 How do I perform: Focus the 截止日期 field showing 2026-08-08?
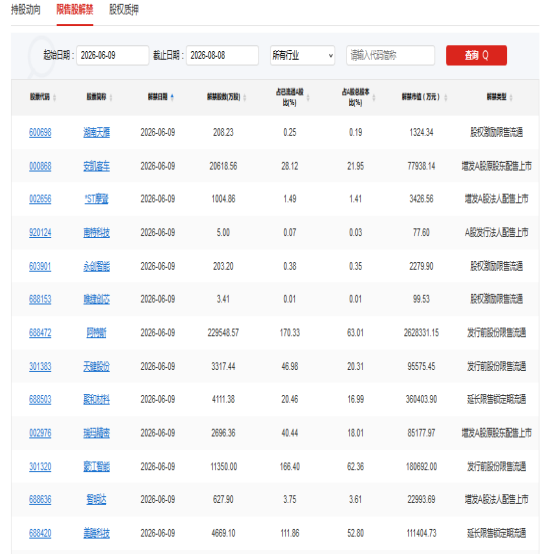pyautogui.click(x=222, y=56)
